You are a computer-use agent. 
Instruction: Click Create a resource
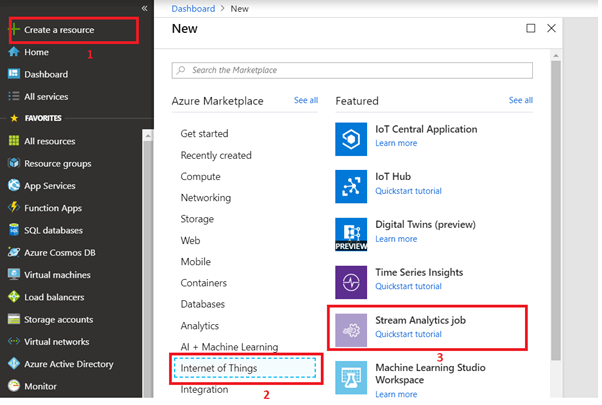(59, 30)
